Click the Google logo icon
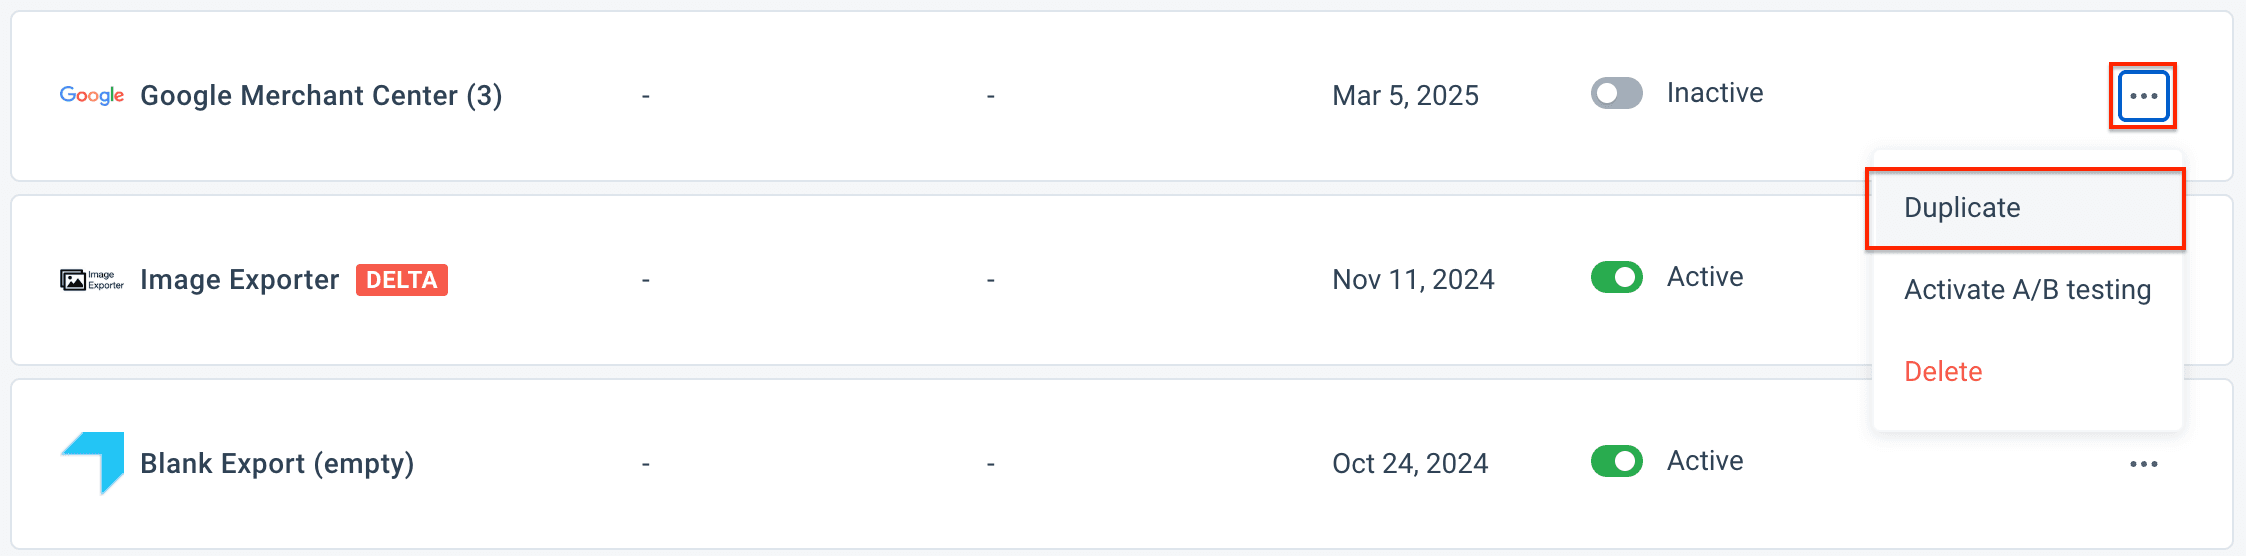Image resolution: width=2246 pixels, height=556 pixels. [92, 95]
